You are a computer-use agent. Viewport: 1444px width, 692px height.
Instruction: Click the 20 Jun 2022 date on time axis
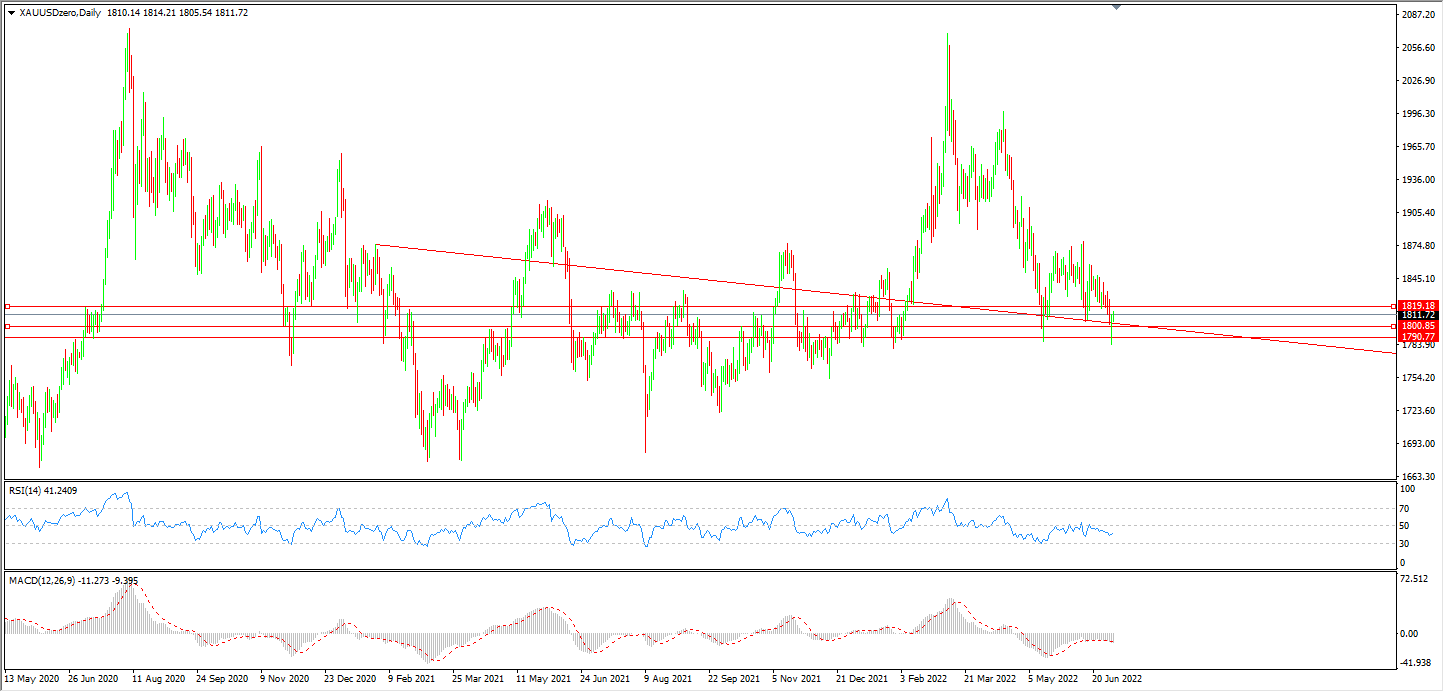click(1116, 678)
